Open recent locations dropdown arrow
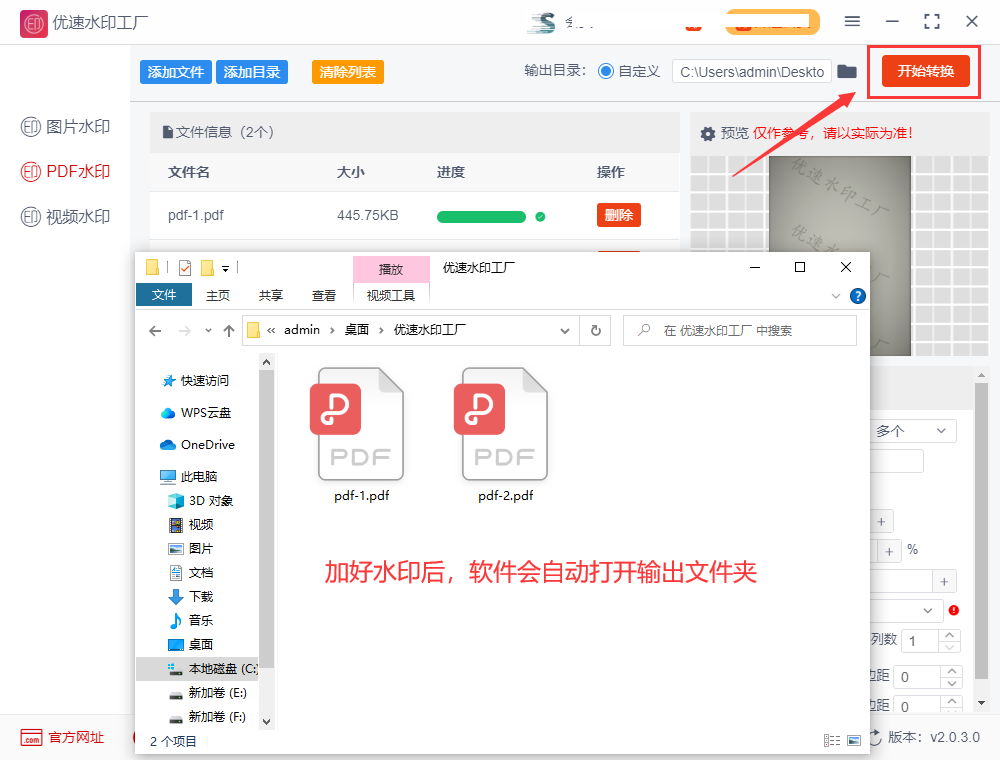The image size is (1000, 760). coord(208,330)
